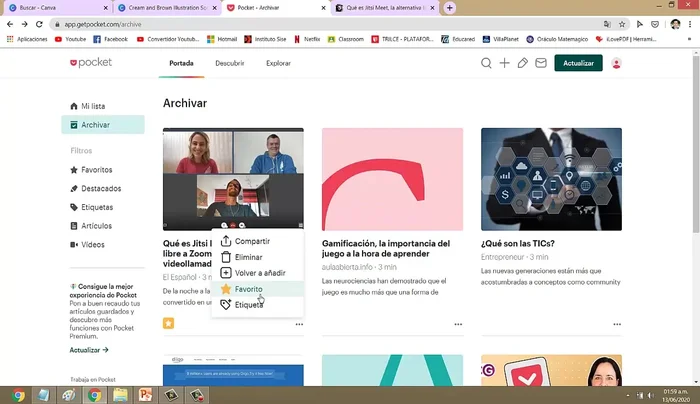
Task: Open Netflix bookmark
Action: [x=307, y=39]
